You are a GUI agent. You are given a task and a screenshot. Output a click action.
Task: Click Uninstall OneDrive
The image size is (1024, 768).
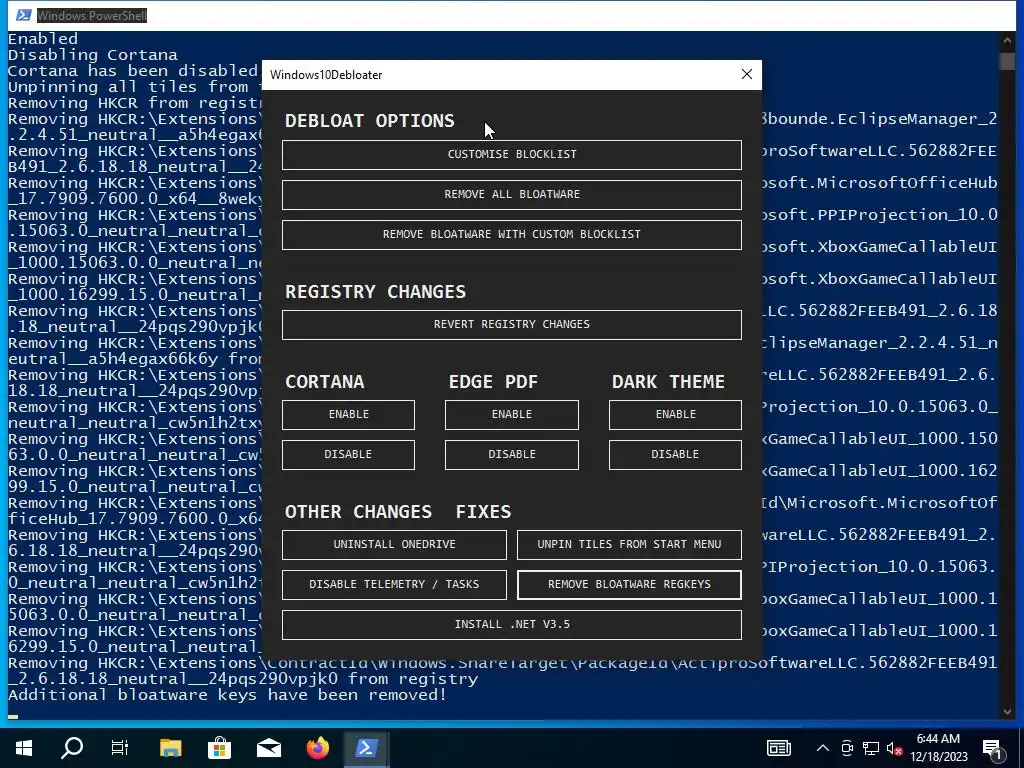[394, 545]
